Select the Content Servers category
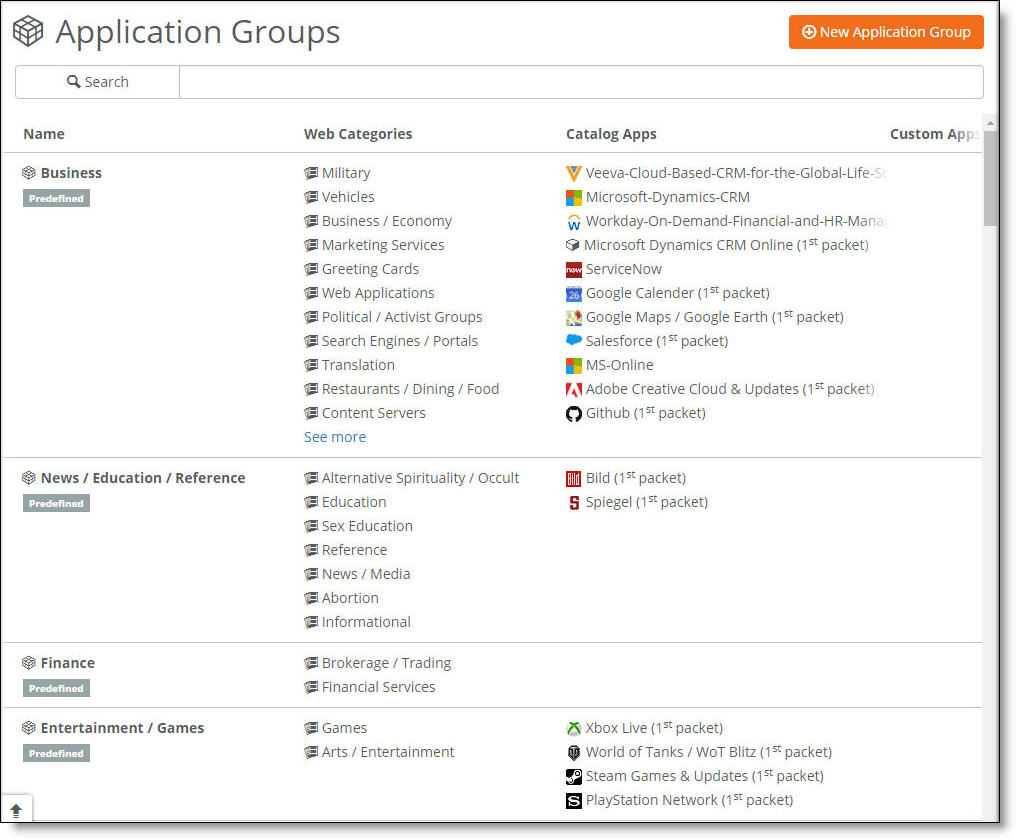 374,413
